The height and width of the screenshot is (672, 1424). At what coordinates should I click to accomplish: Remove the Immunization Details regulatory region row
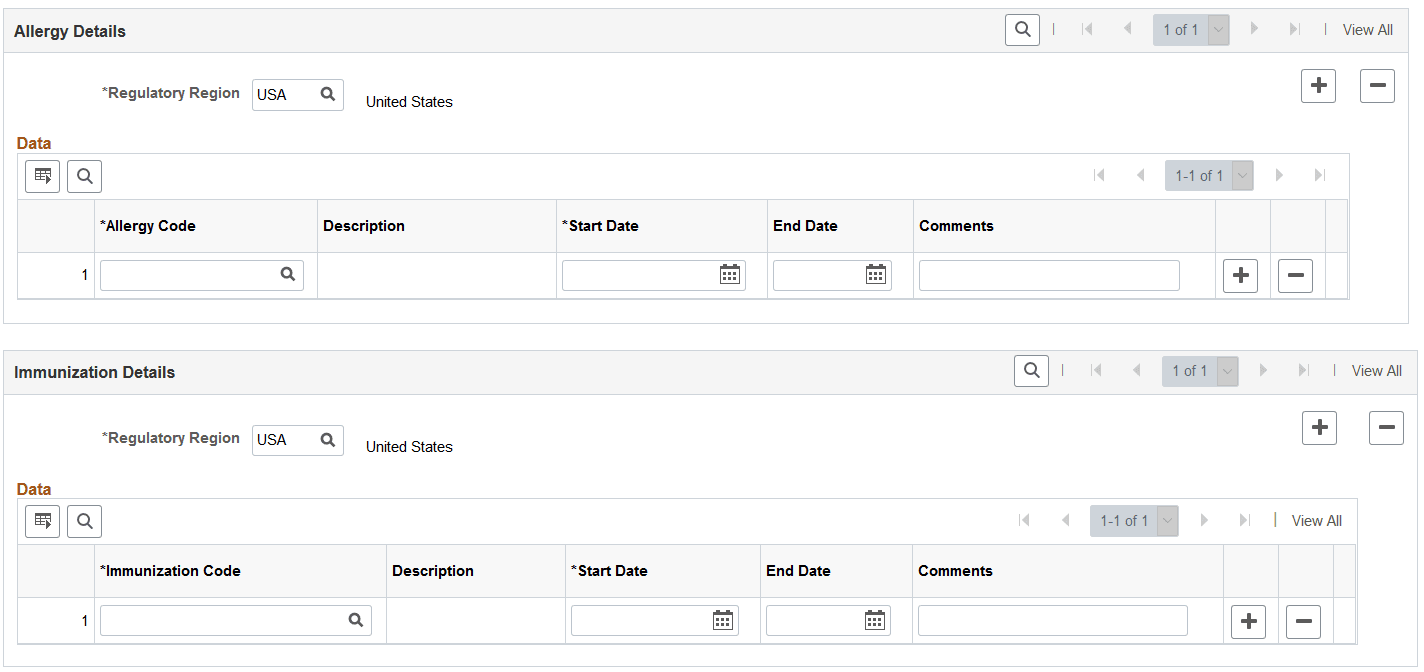[1386, 428]
